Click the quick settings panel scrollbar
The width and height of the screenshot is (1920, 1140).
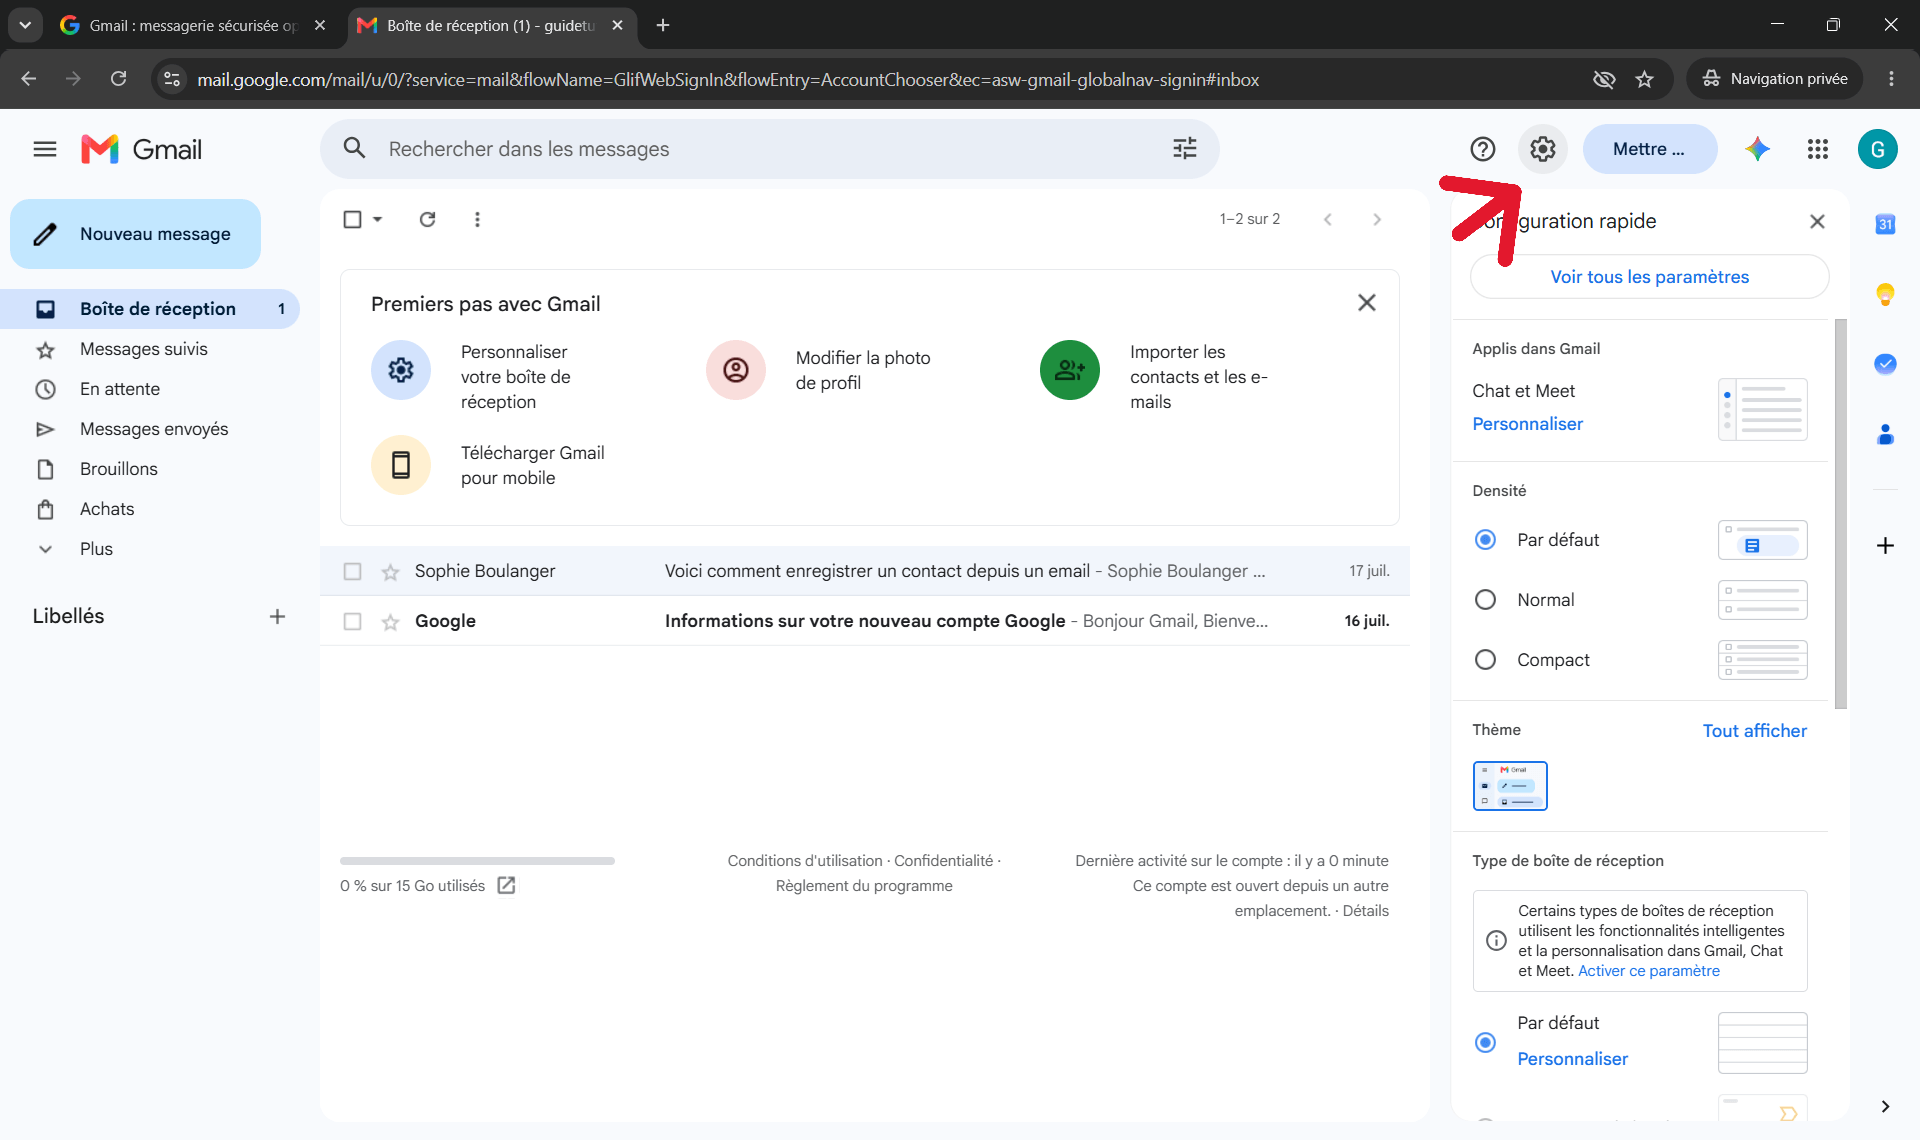pos(1840,513)
